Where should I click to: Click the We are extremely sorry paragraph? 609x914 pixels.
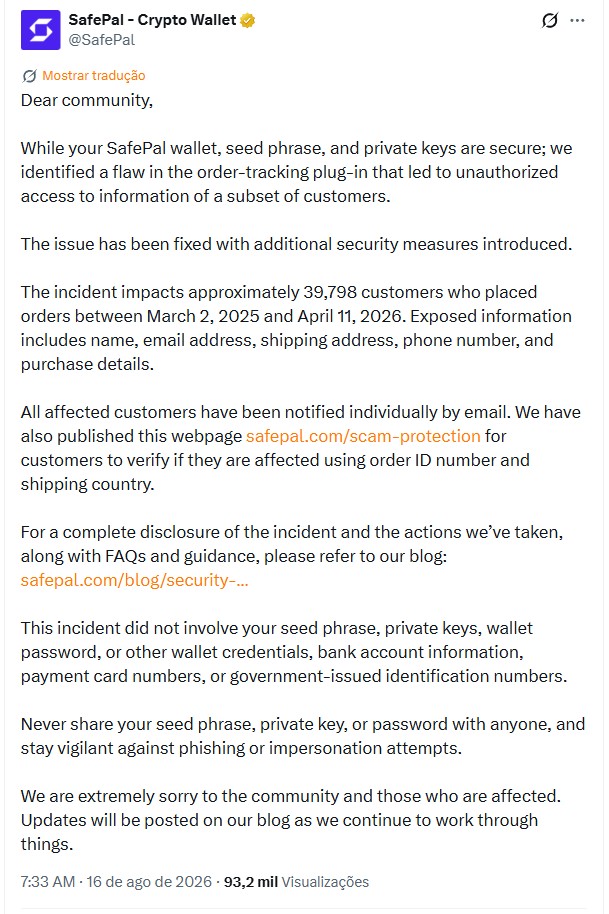coord(291,820)
